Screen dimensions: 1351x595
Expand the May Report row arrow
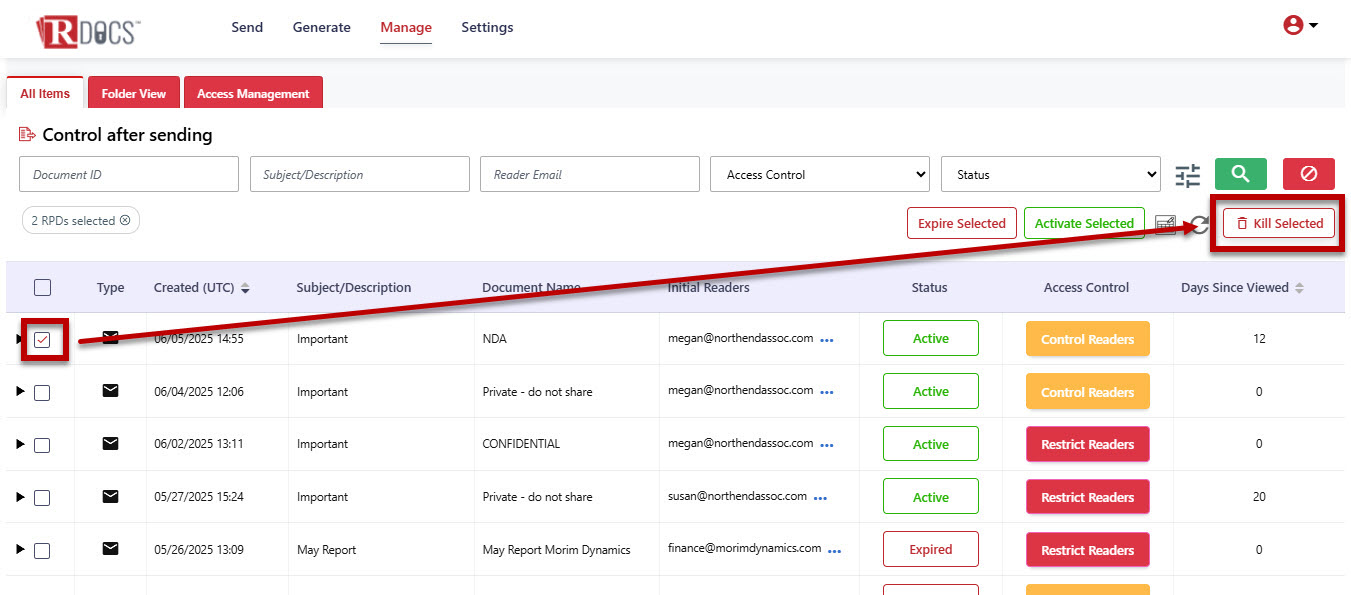(20, 550)
